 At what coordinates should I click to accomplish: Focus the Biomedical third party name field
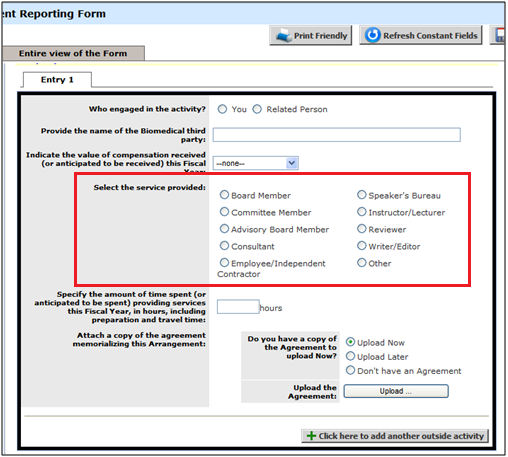coord(337,135)
